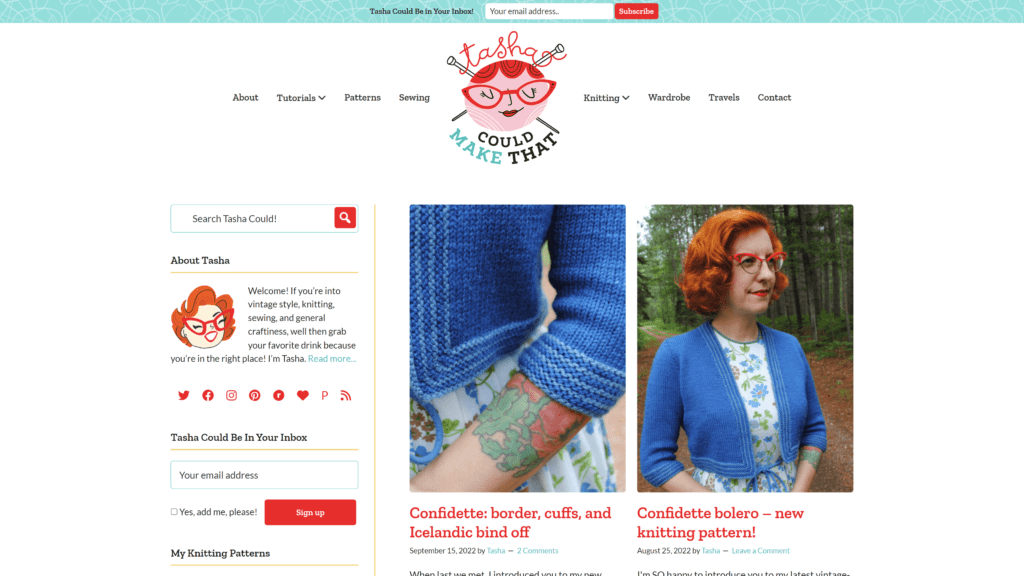This screenshot has height=576, width=1024.
Task: Open the Wardrobe menu item
Action: (669, 97)
